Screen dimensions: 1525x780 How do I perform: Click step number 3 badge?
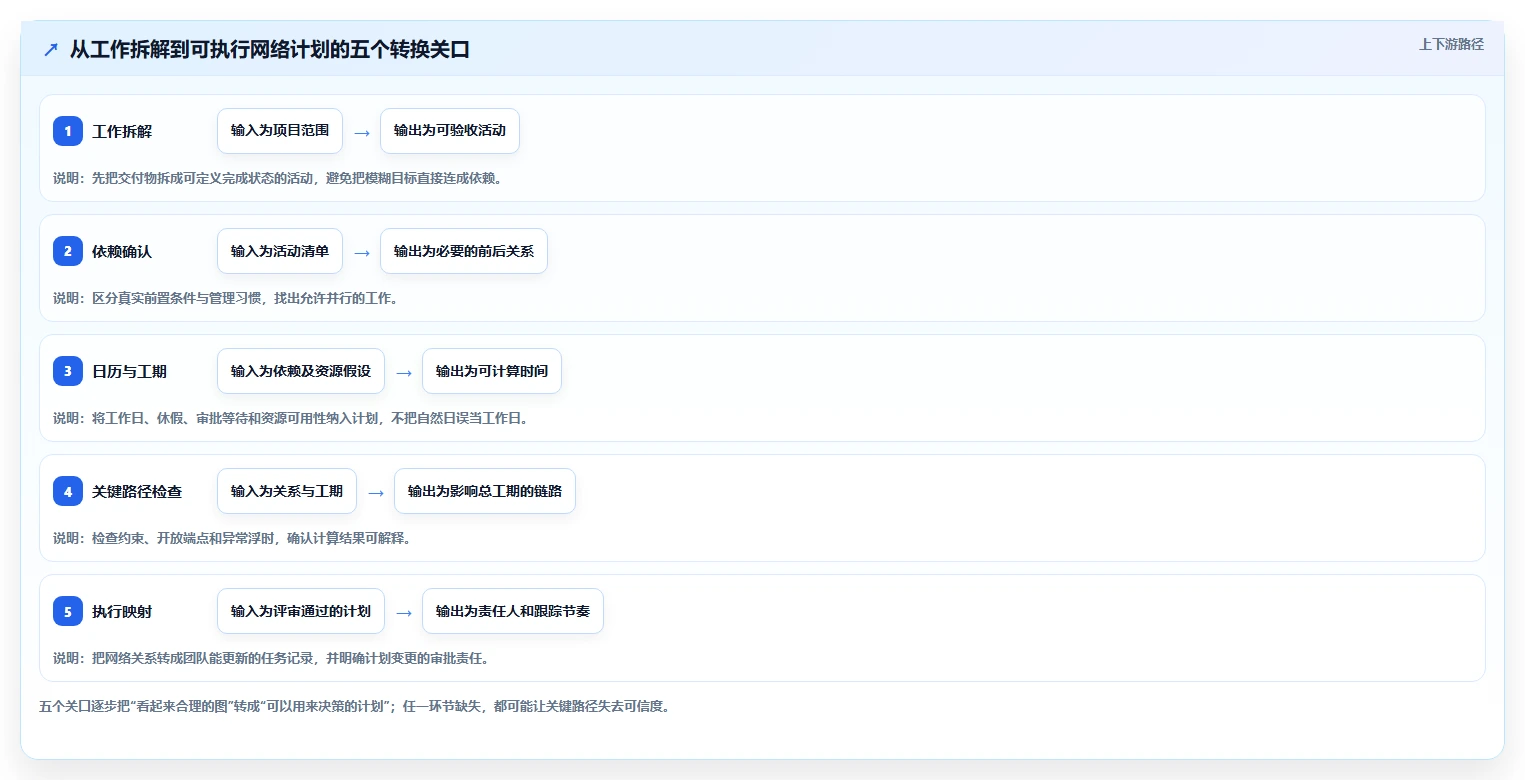point(68,371)
